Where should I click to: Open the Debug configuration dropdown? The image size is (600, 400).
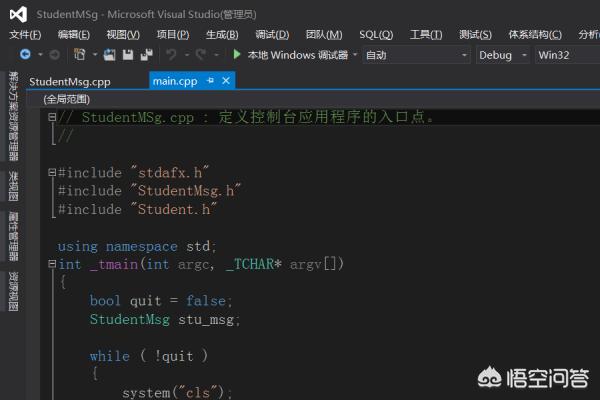[x=503, y=55]
